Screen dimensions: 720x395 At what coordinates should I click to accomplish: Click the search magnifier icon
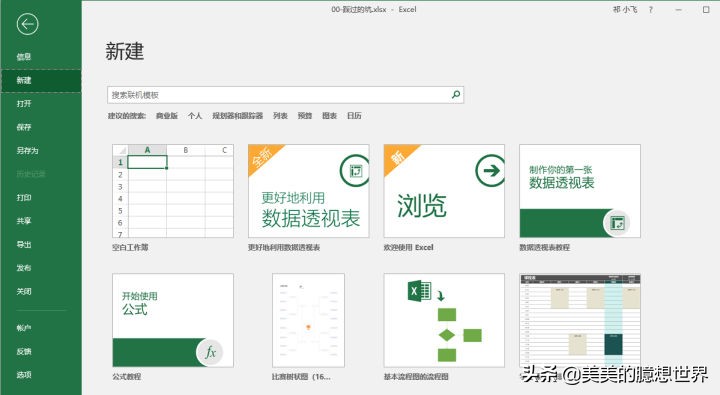point(456,95)
